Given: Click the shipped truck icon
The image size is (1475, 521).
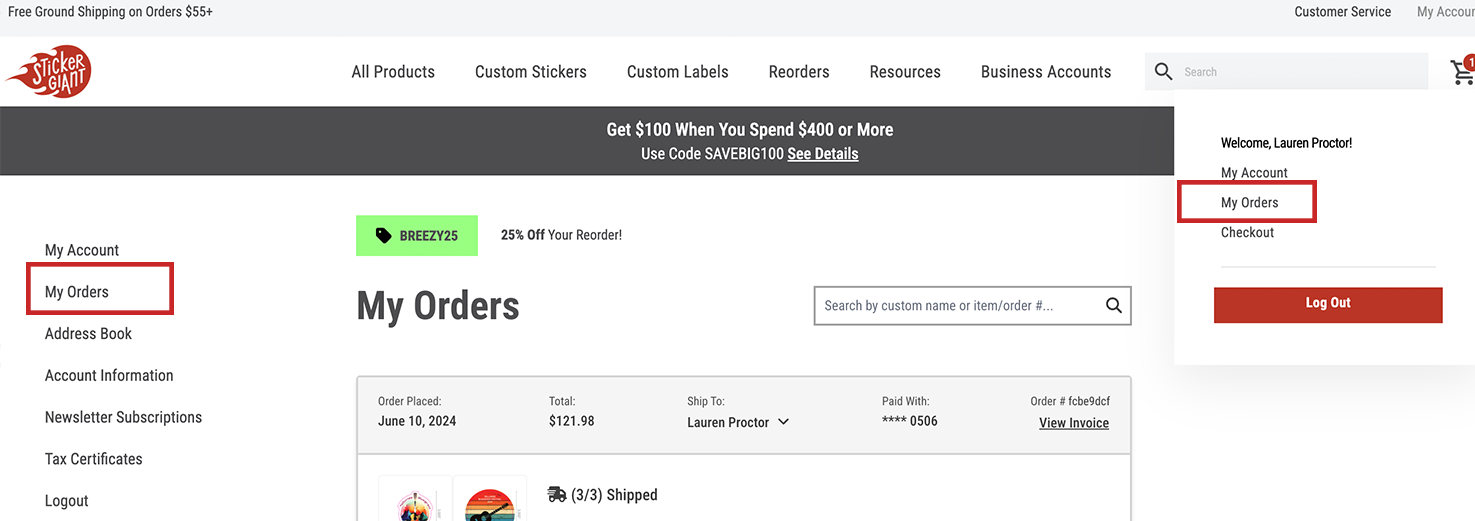Looking at the screenshot, I should pos(557,494).
